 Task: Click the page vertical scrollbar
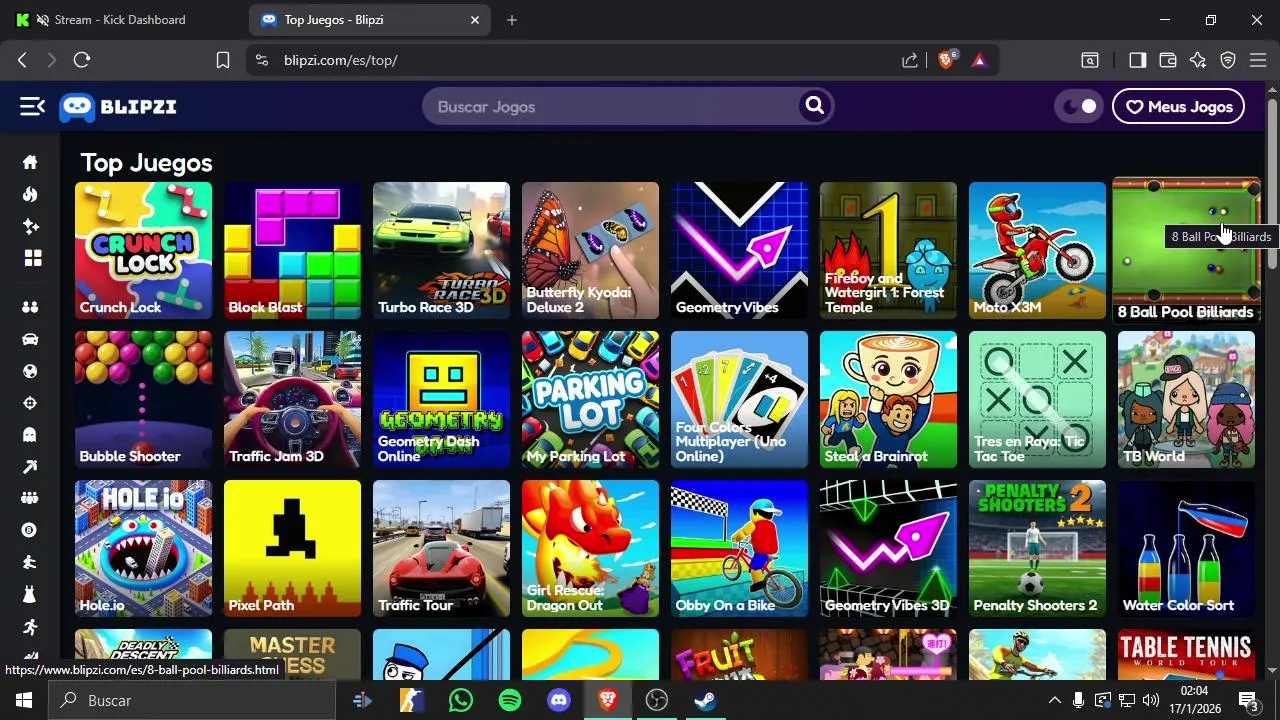(1272, 184)
